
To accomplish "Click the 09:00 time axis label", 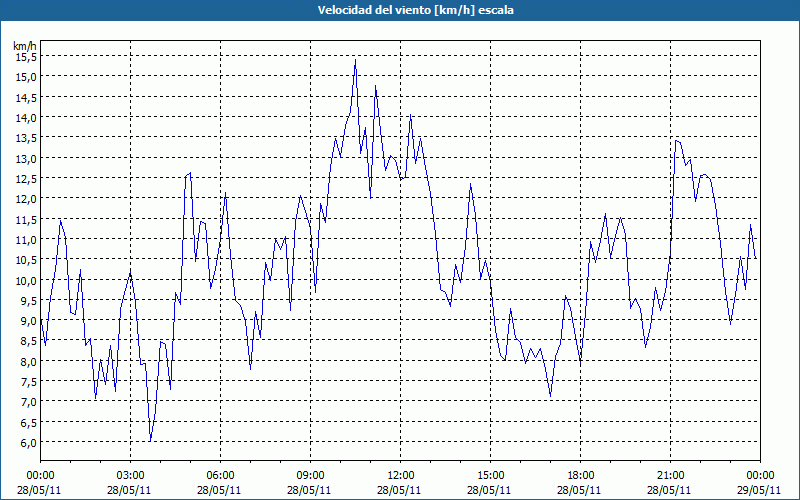I will (x=310, y=476).
